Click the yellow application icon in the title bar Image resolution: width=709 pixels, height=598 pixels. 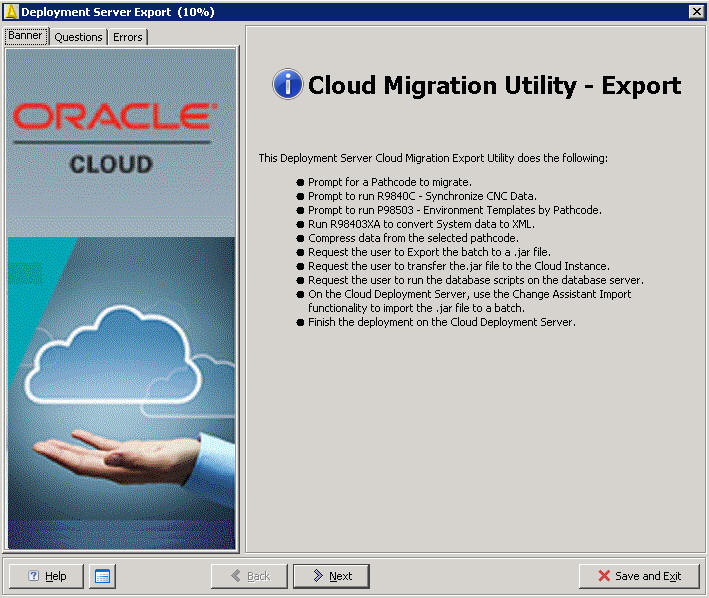point(11,12)
